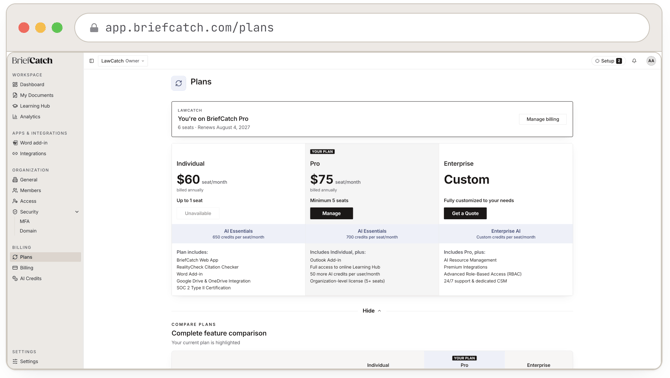Image resolution: width=670 pixels, height=378 pixels.
Task: Collapse the Security submenu chevron
Action: 77,212
